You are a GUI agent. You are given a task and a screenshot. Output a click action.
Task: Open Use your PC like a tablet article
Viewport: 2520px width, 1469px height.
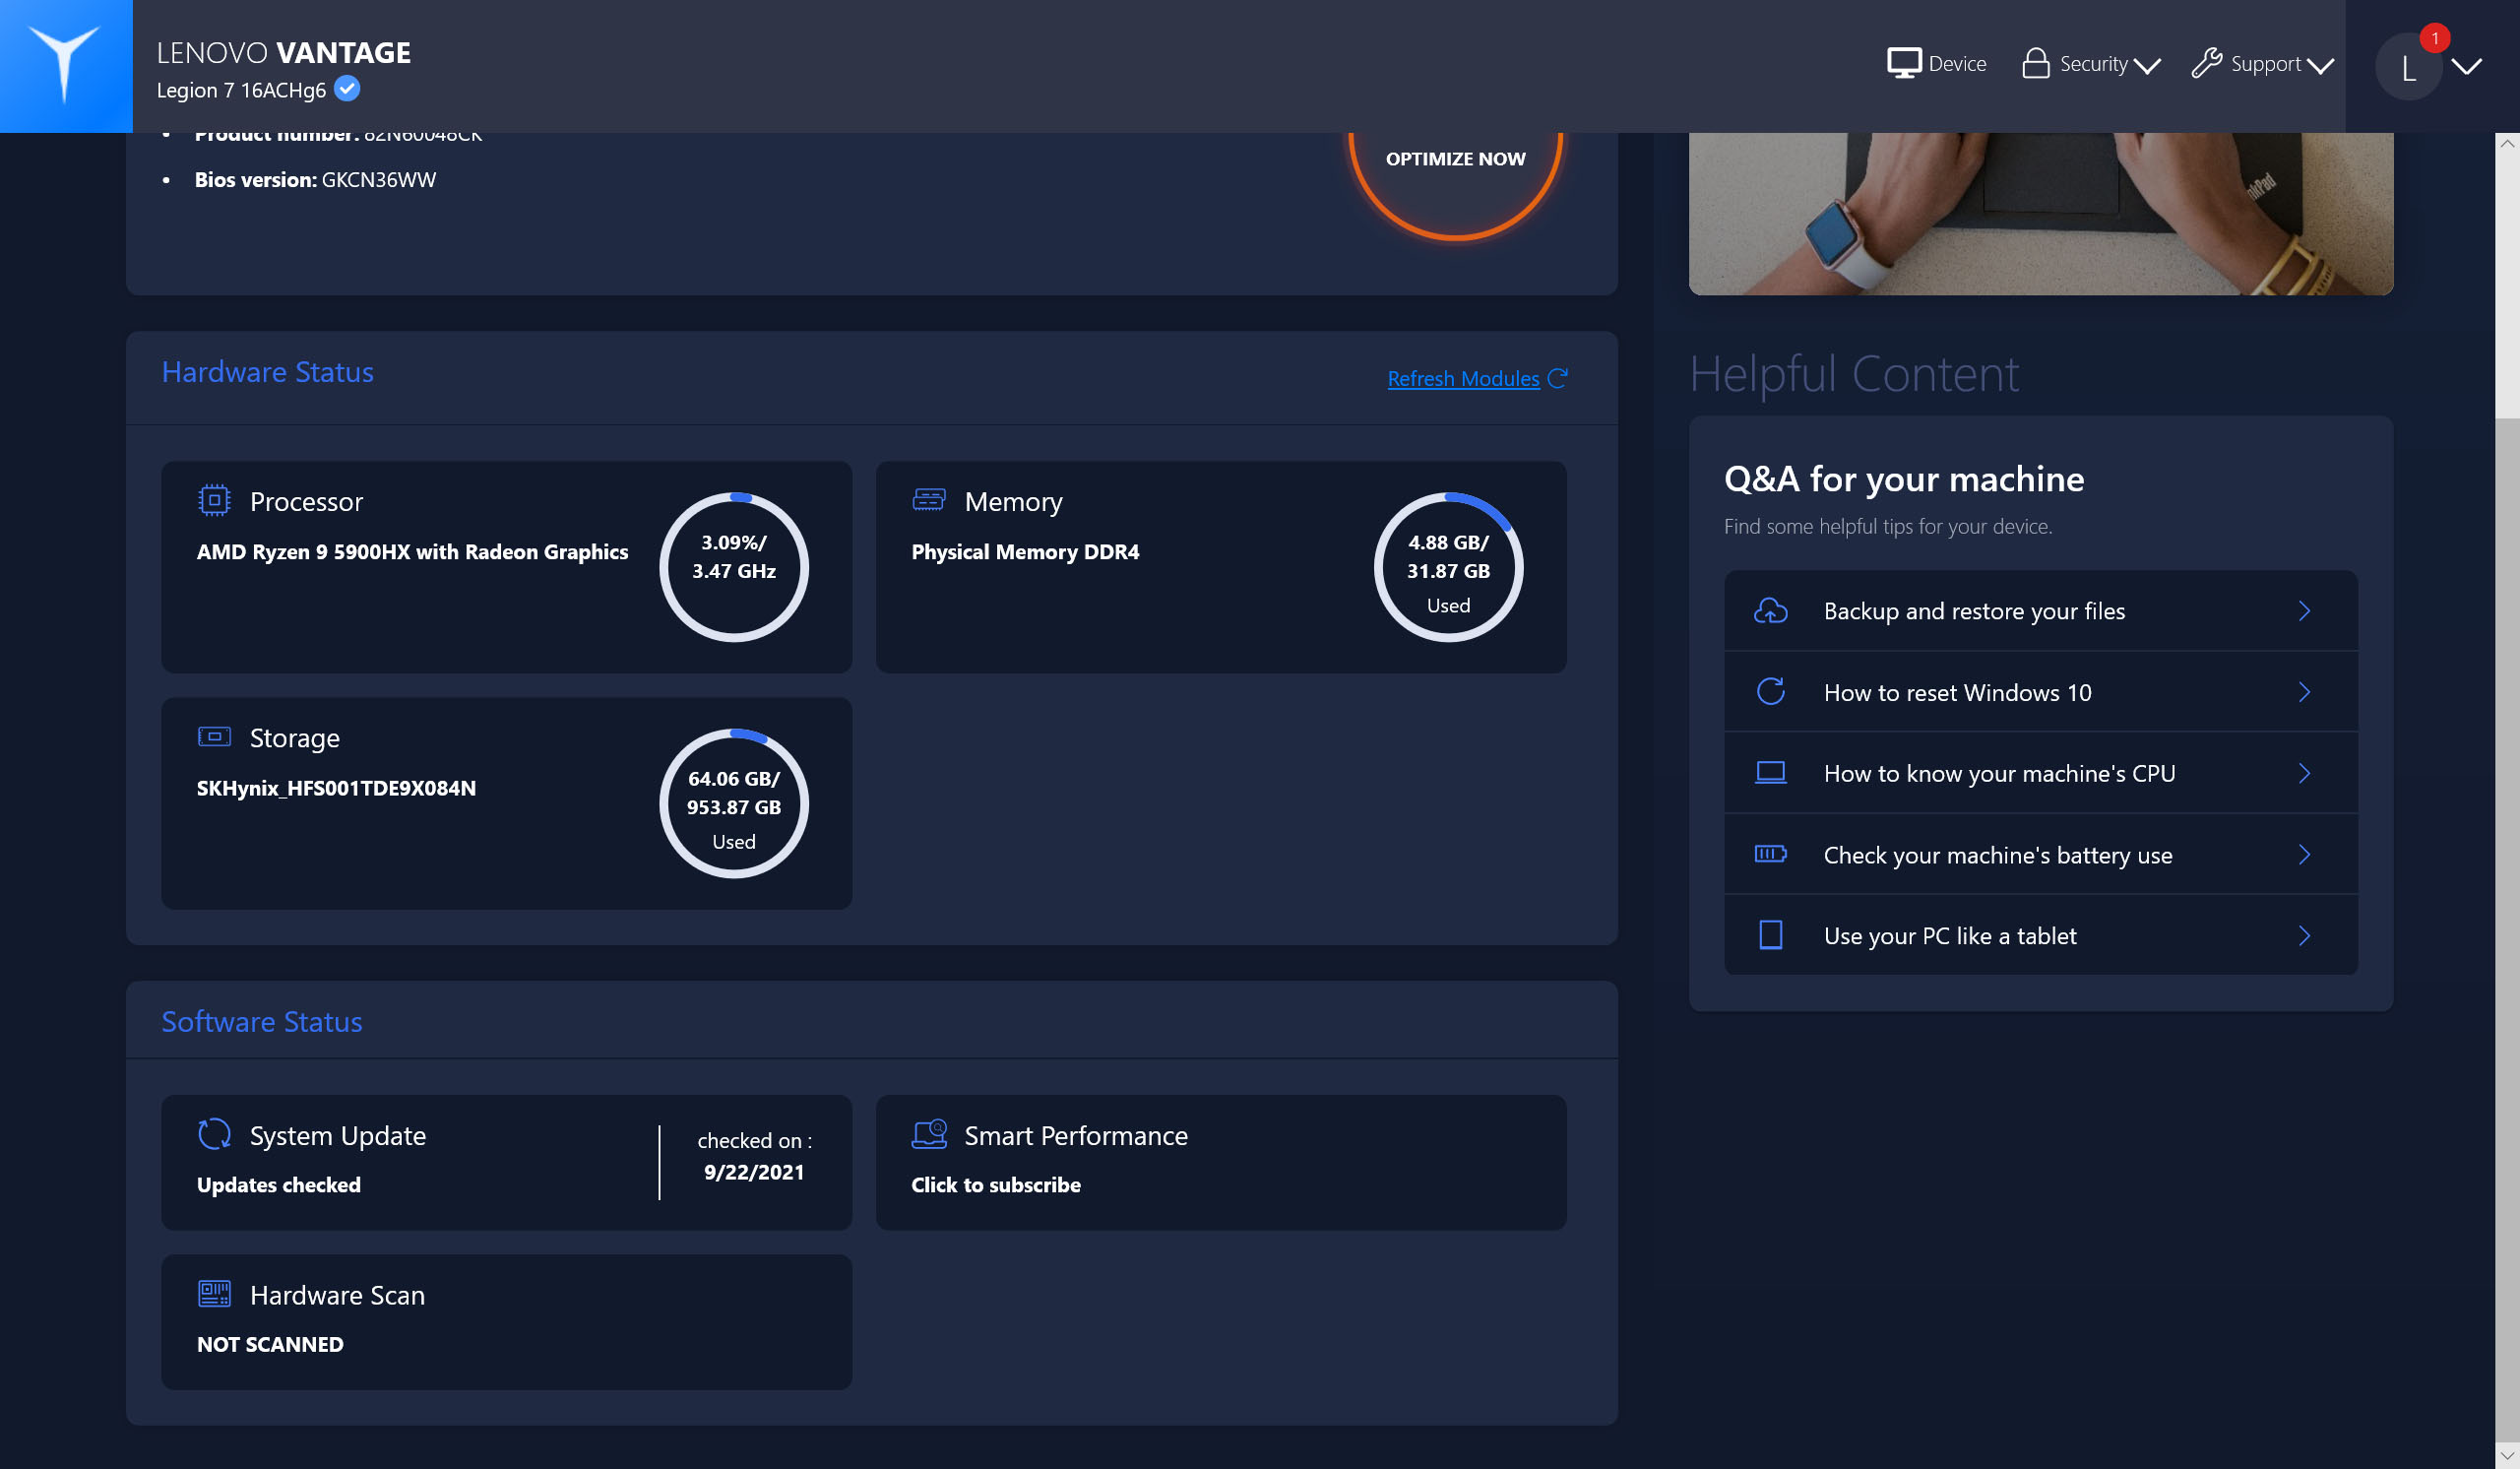coord(2041,935)
